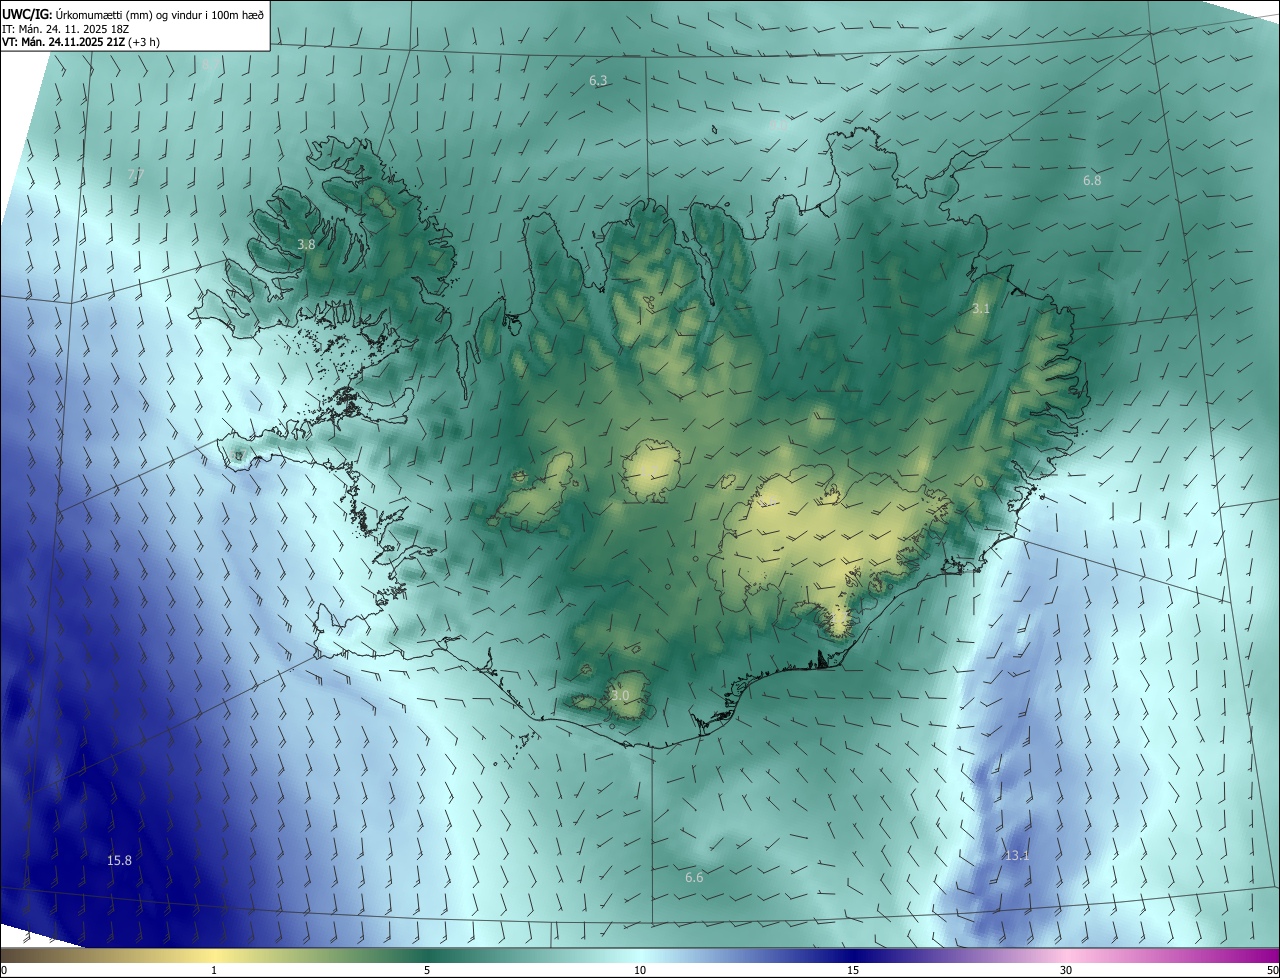Click the colorbar tick label 30
This screenshot has height=978, width=1280.
1066,971
